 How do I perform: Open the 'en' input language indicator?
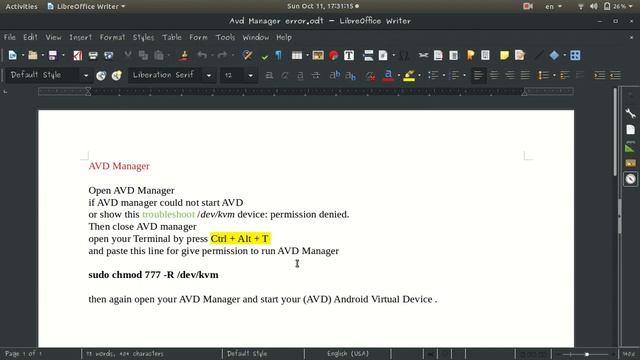(x=553, y=6)
